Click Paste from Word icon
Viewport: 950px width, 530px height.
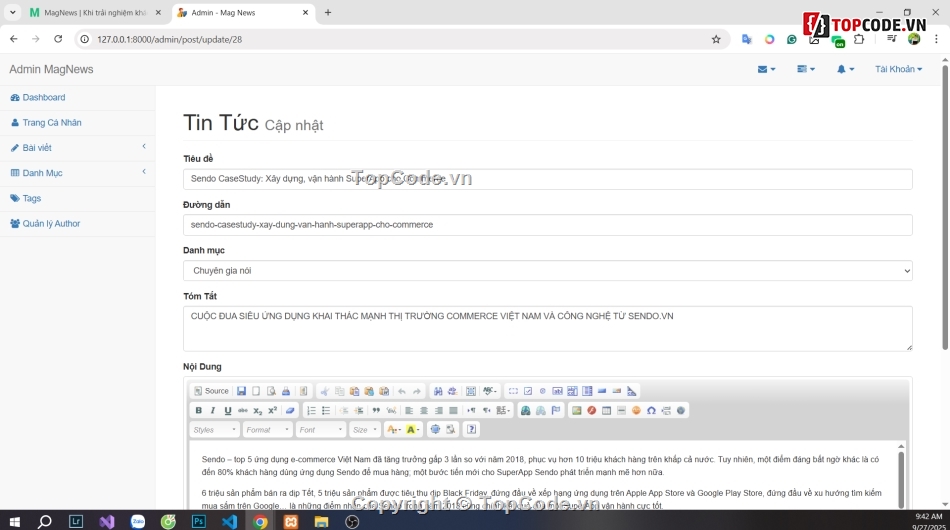[x=384, y=391]
